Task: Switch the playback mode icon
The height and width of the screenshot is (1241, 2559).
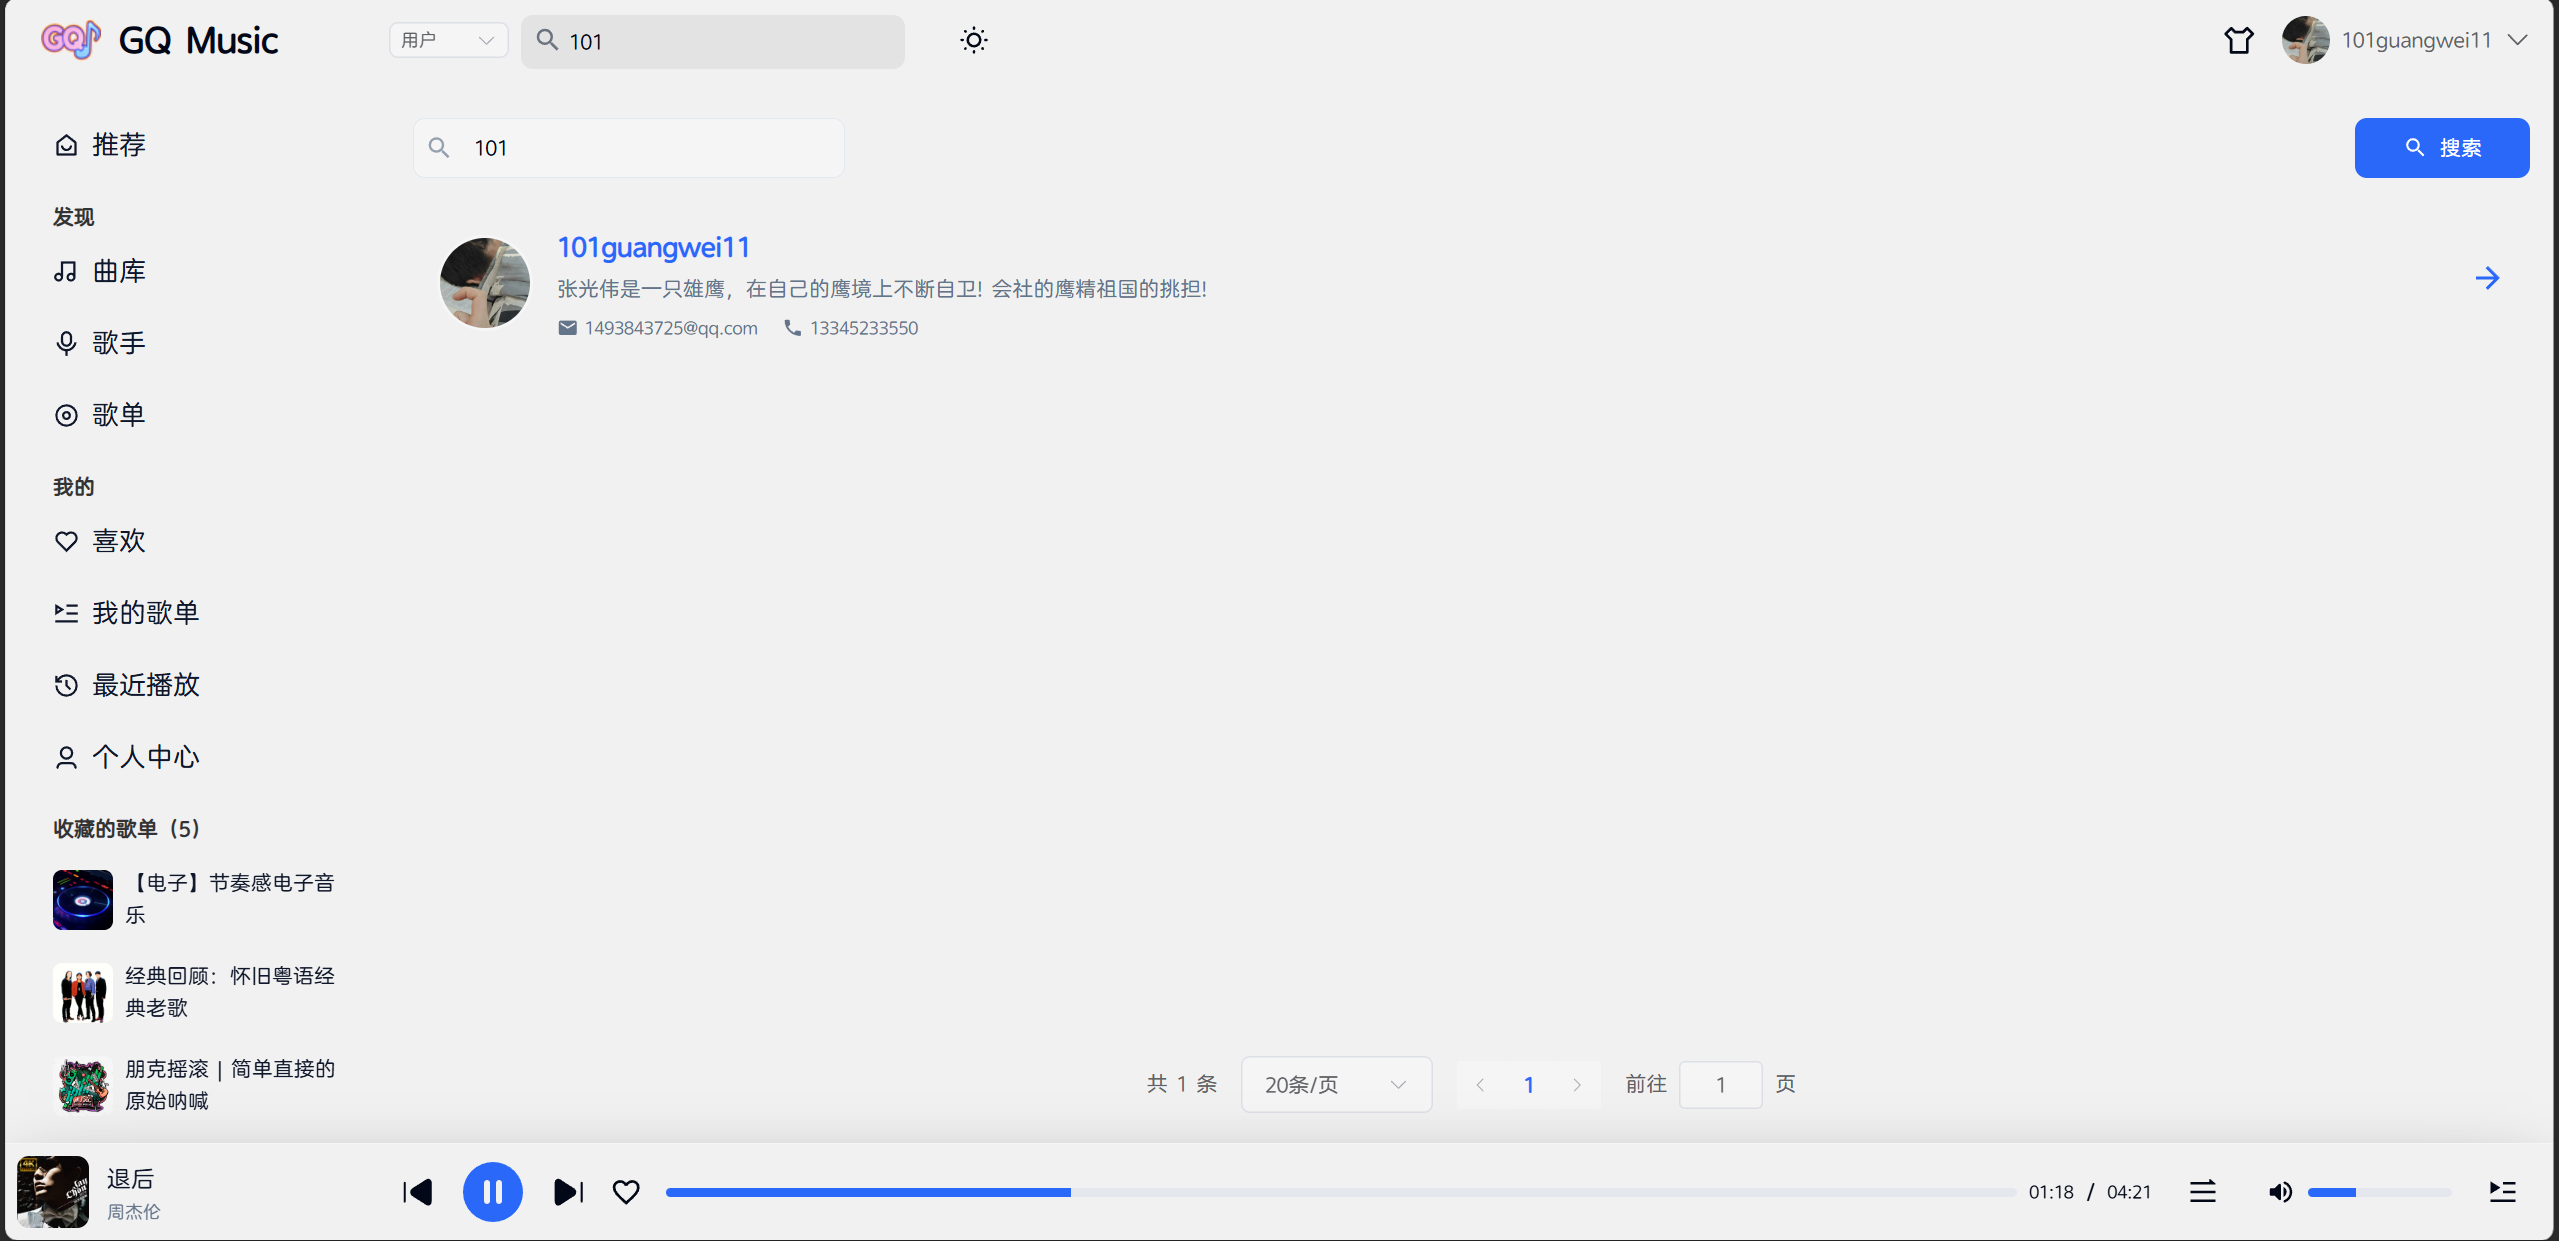Action: coord(2203,1191)
